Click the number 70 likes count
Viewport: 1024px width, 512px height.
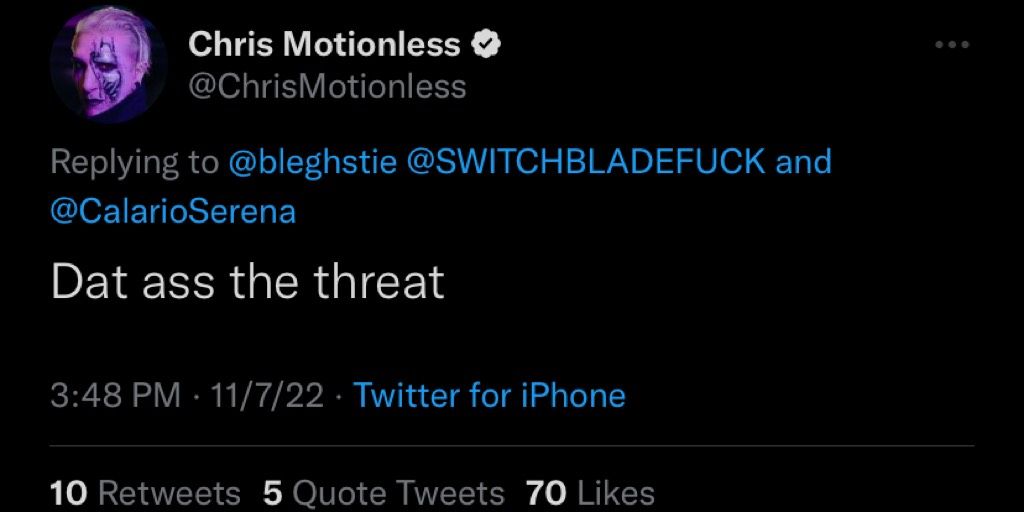coord(547,494)
